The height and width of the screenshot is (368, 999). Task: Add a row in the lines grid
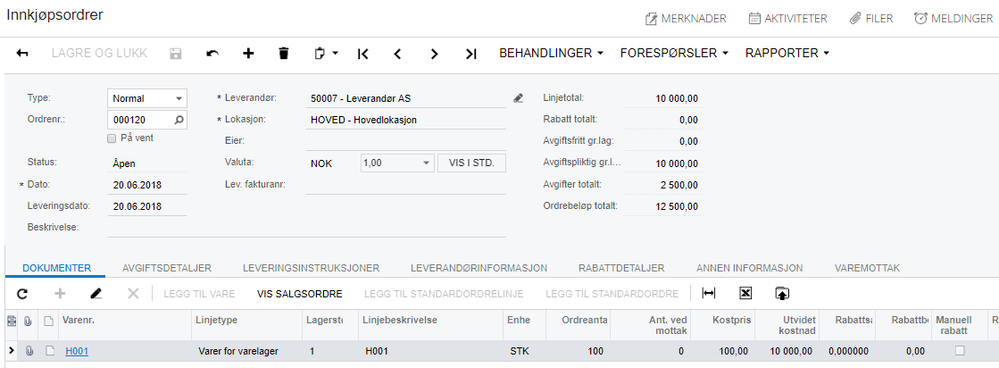[61, 294]
